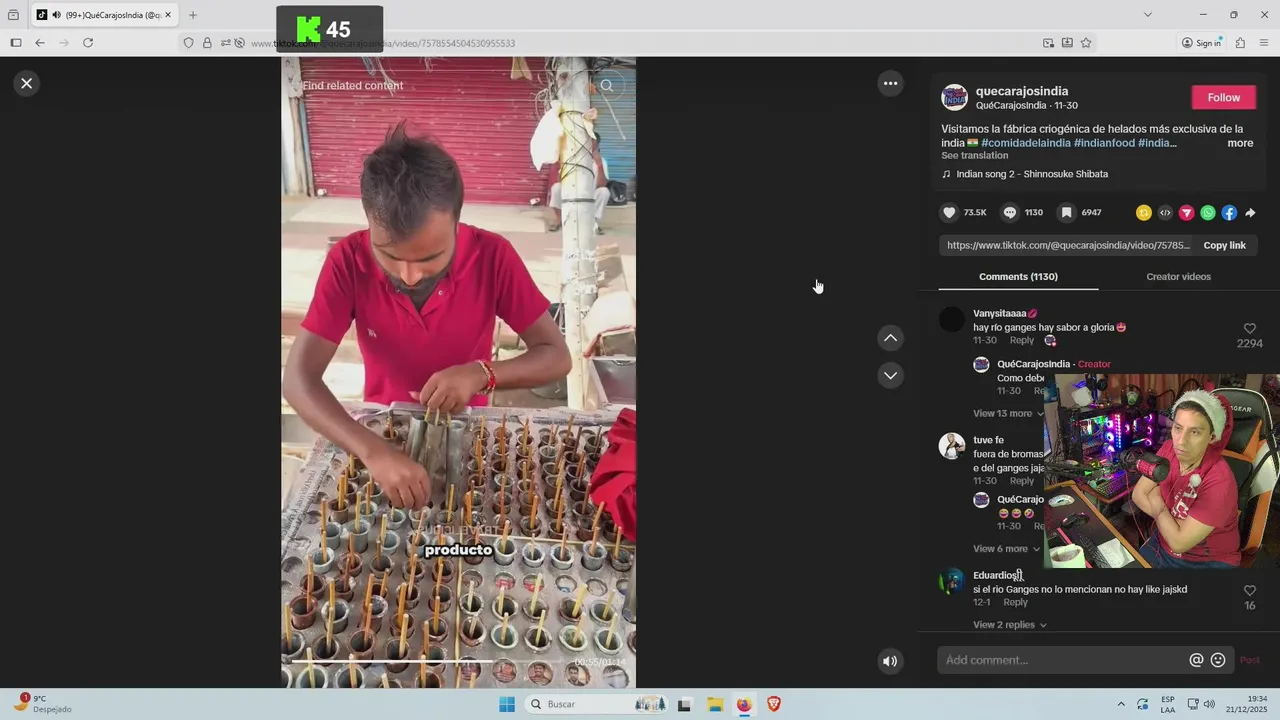
Task: Click See translation link
Action: click(974, 156)
